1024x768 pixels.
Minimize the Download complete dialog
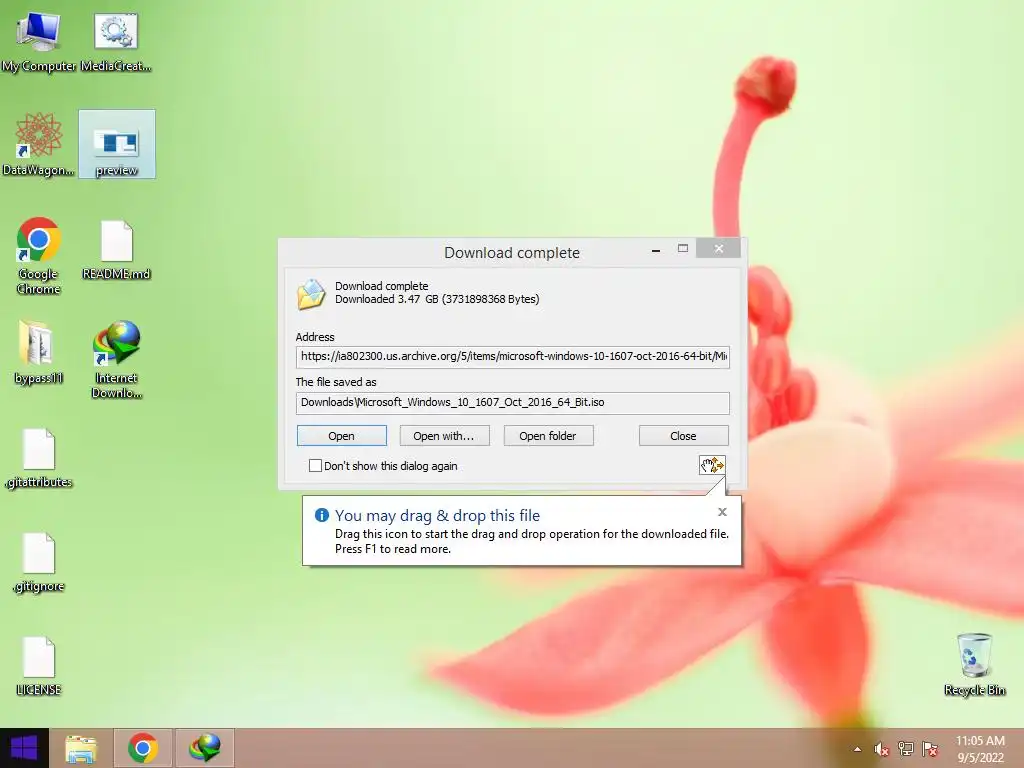656,249
